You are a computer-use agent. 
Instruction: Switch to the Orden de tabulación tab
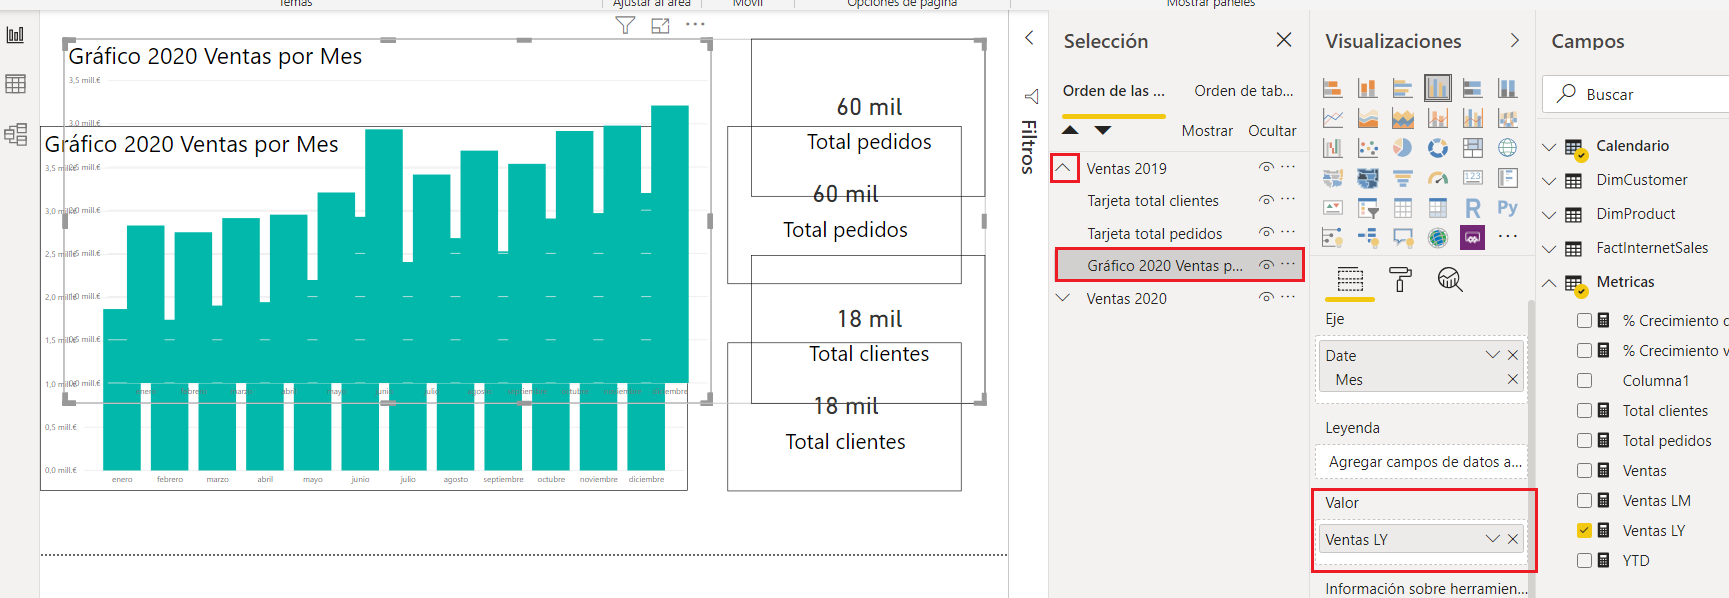pos(1244,91)
